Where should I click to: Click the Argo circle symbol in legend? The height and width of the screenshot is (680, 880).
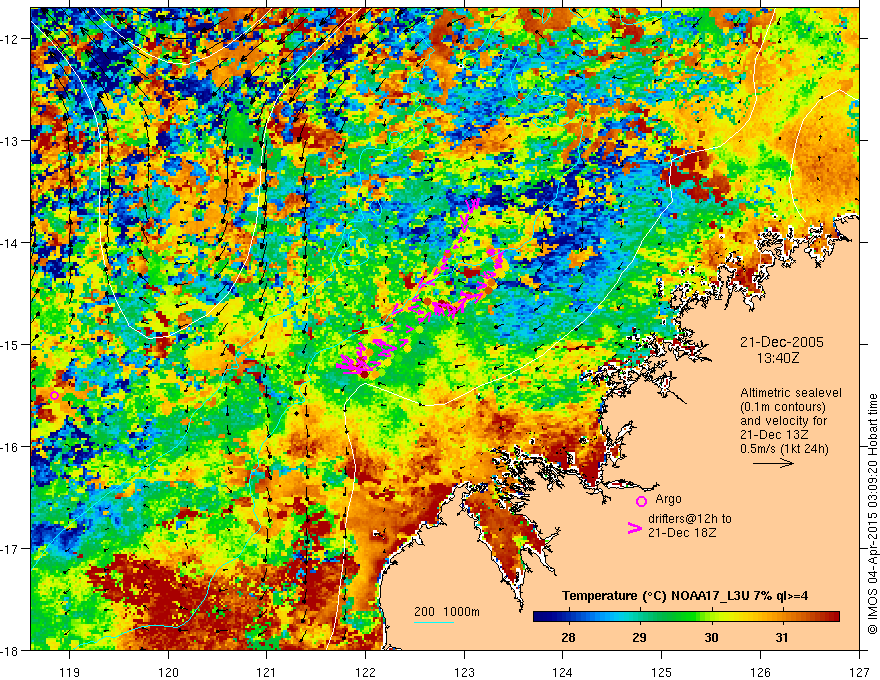coord(641,501)
